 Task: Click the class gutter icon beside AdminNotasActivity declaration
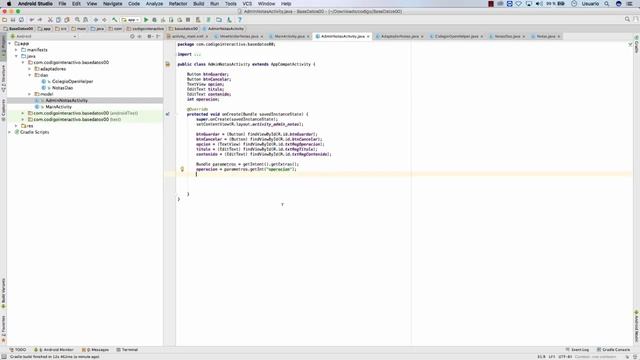click(168, 64)
